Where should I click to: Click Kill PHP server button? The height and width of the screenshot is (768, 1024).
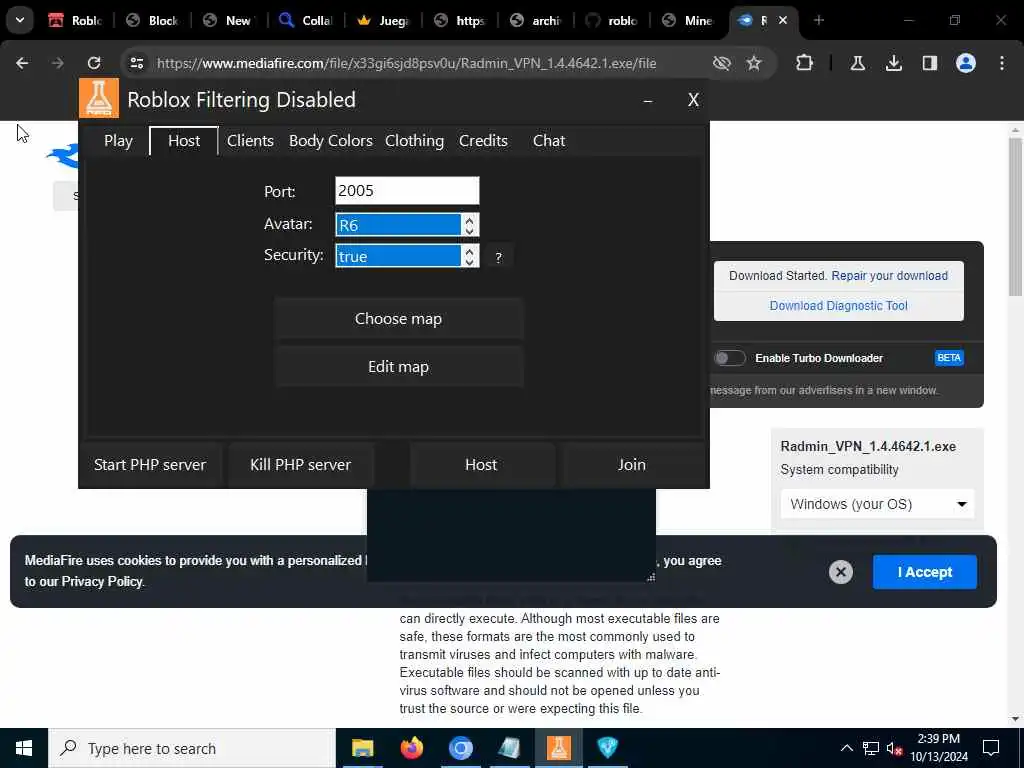tap(300, 464)
